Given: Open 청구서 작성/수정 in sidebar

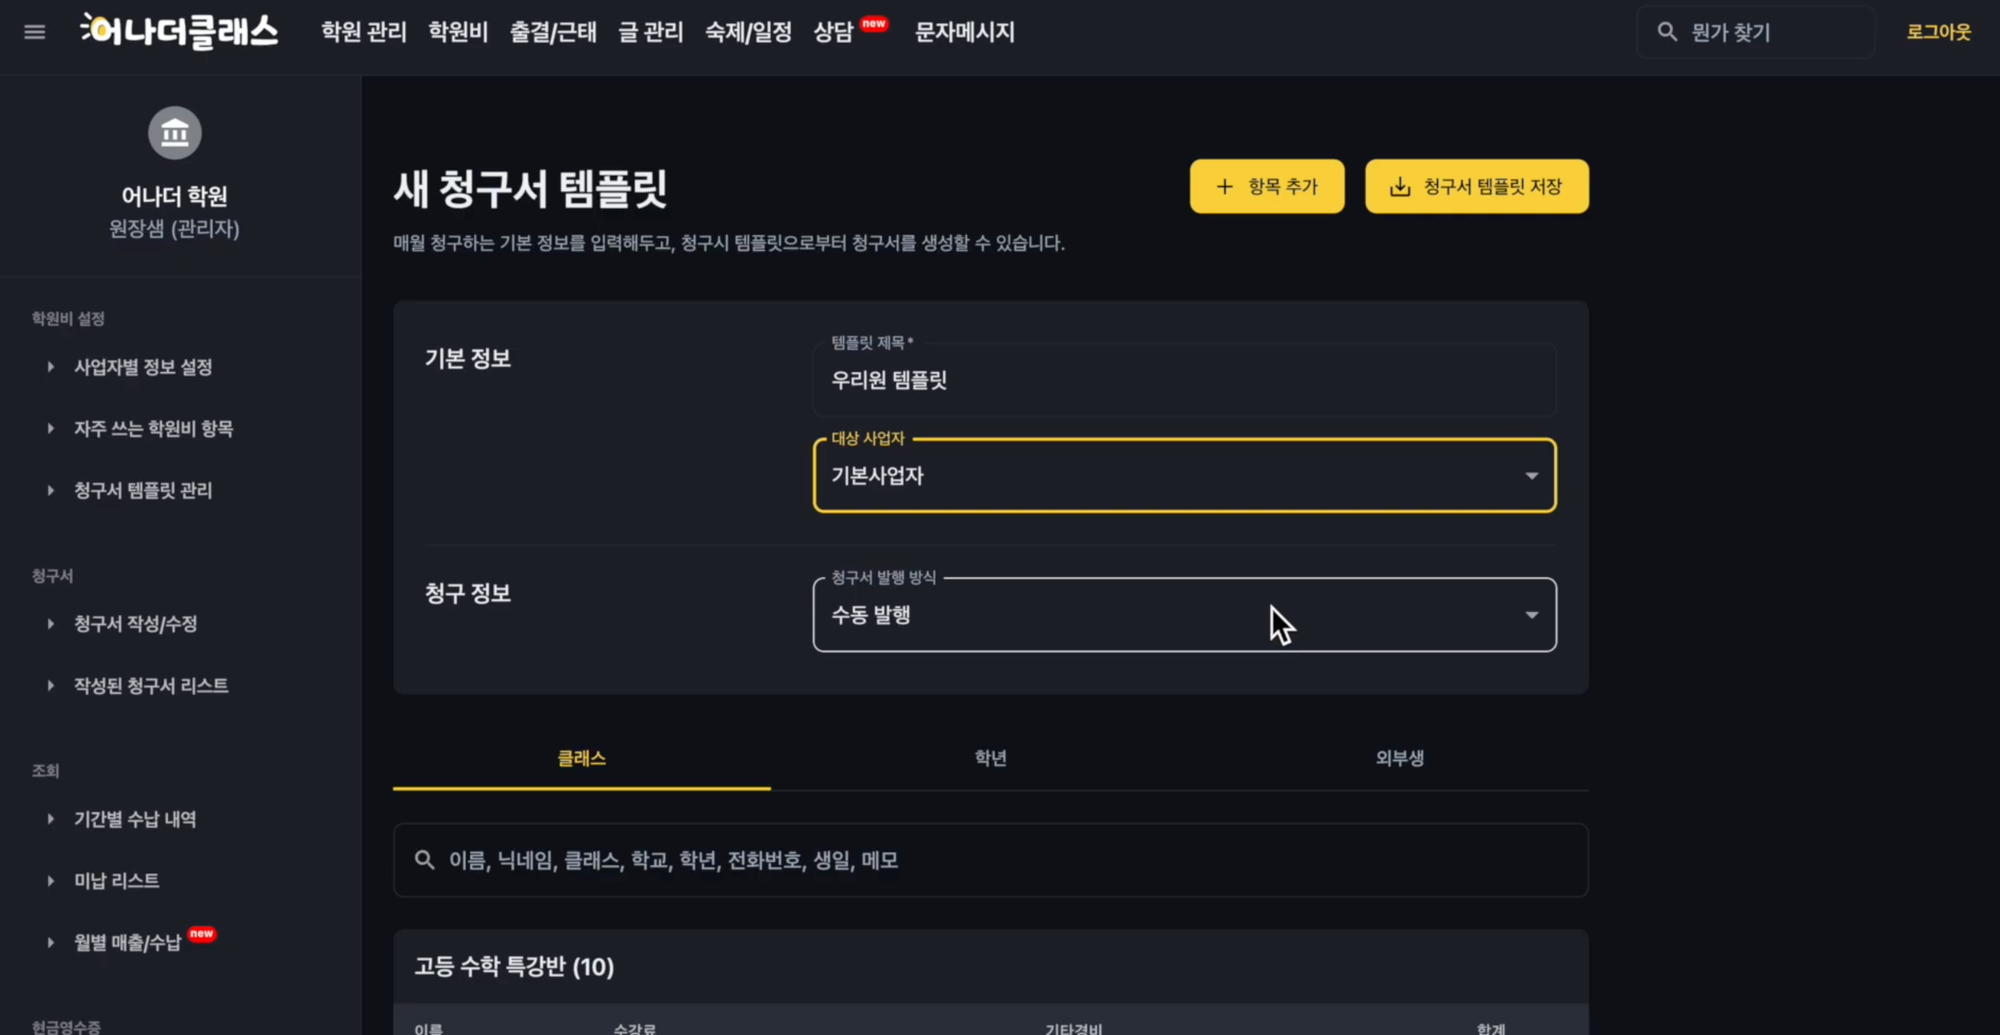Looking at the screenshot, I should 136,624.
